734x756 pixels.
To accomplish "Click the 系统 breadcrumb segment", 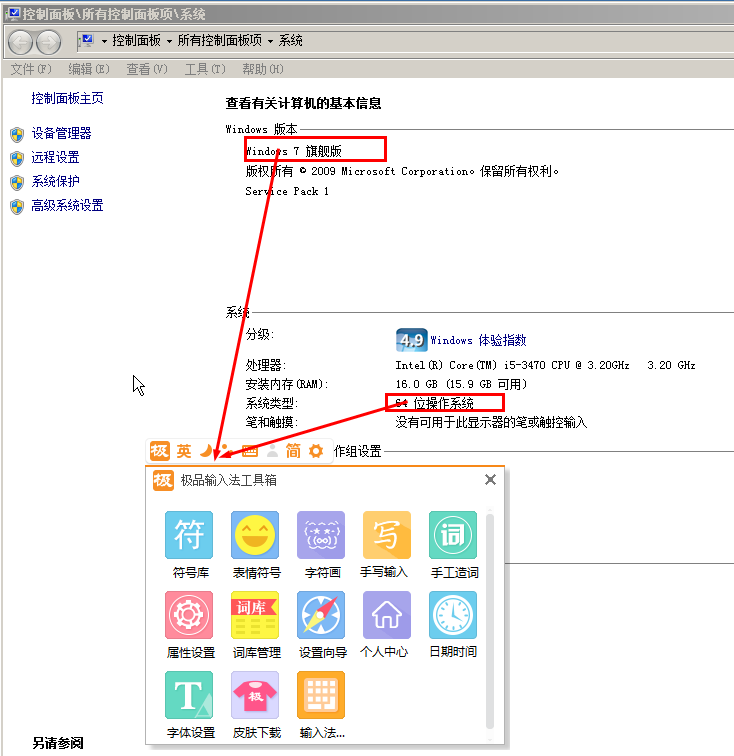I will point(291,40).
